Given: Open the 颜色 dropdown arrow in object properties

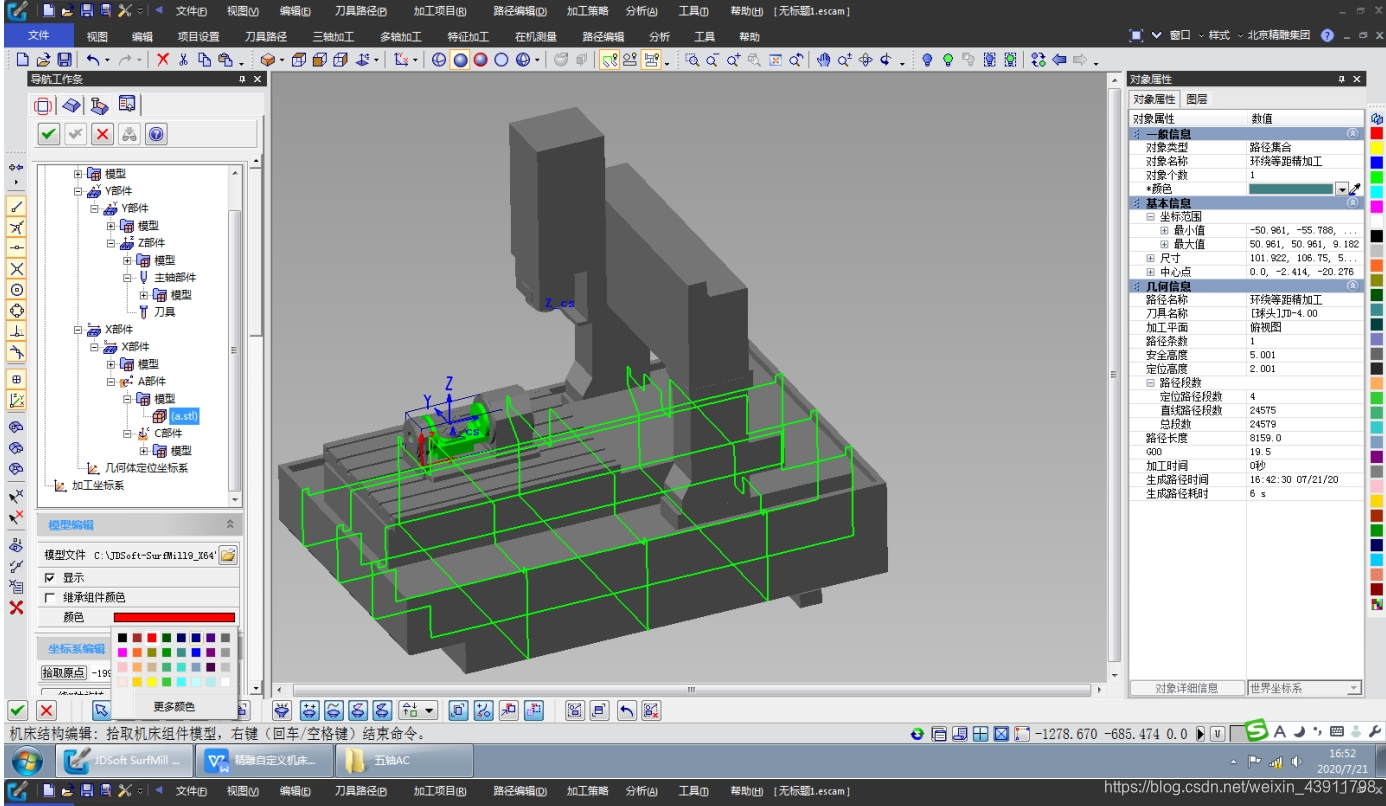Looking at the screenshot, I should [1342, 188].
